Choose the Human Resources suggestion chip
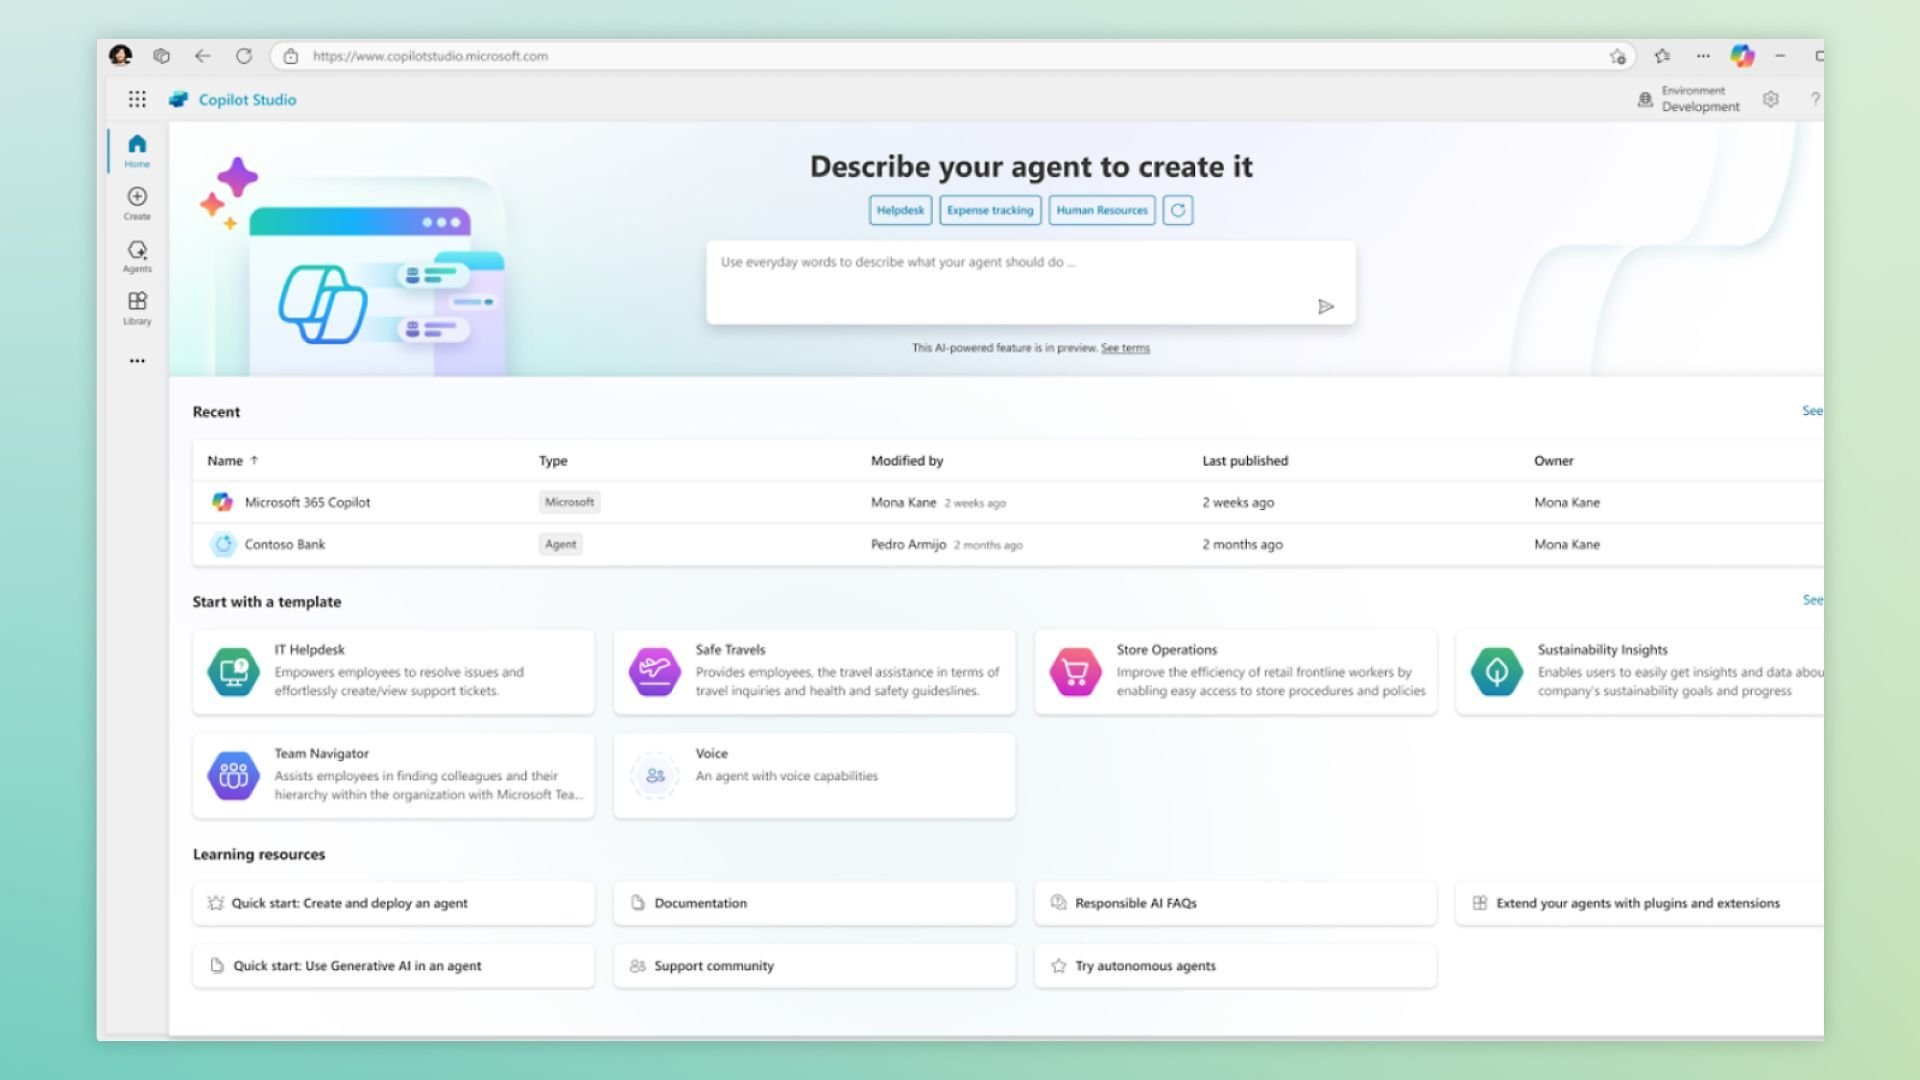This screenshot has width=1920, height=1080. click(x=1102, y=210)
